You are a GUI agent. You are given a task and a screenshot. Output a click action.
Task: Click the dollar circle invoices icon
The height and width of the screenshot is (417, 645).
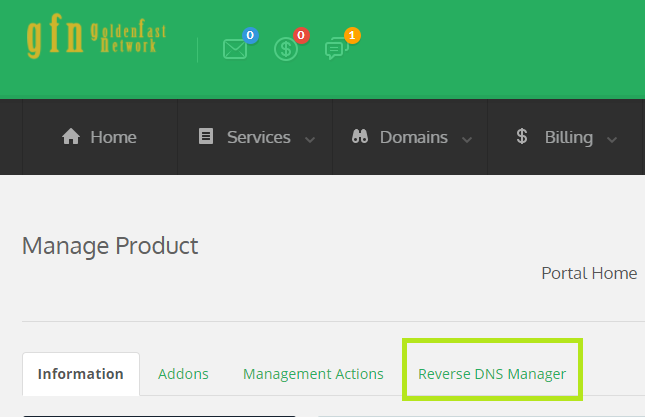286,49
